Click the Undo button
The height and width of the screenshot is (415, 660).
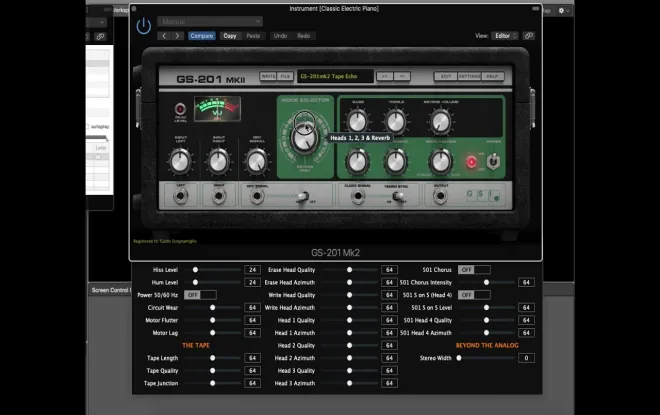pos(280,36)
